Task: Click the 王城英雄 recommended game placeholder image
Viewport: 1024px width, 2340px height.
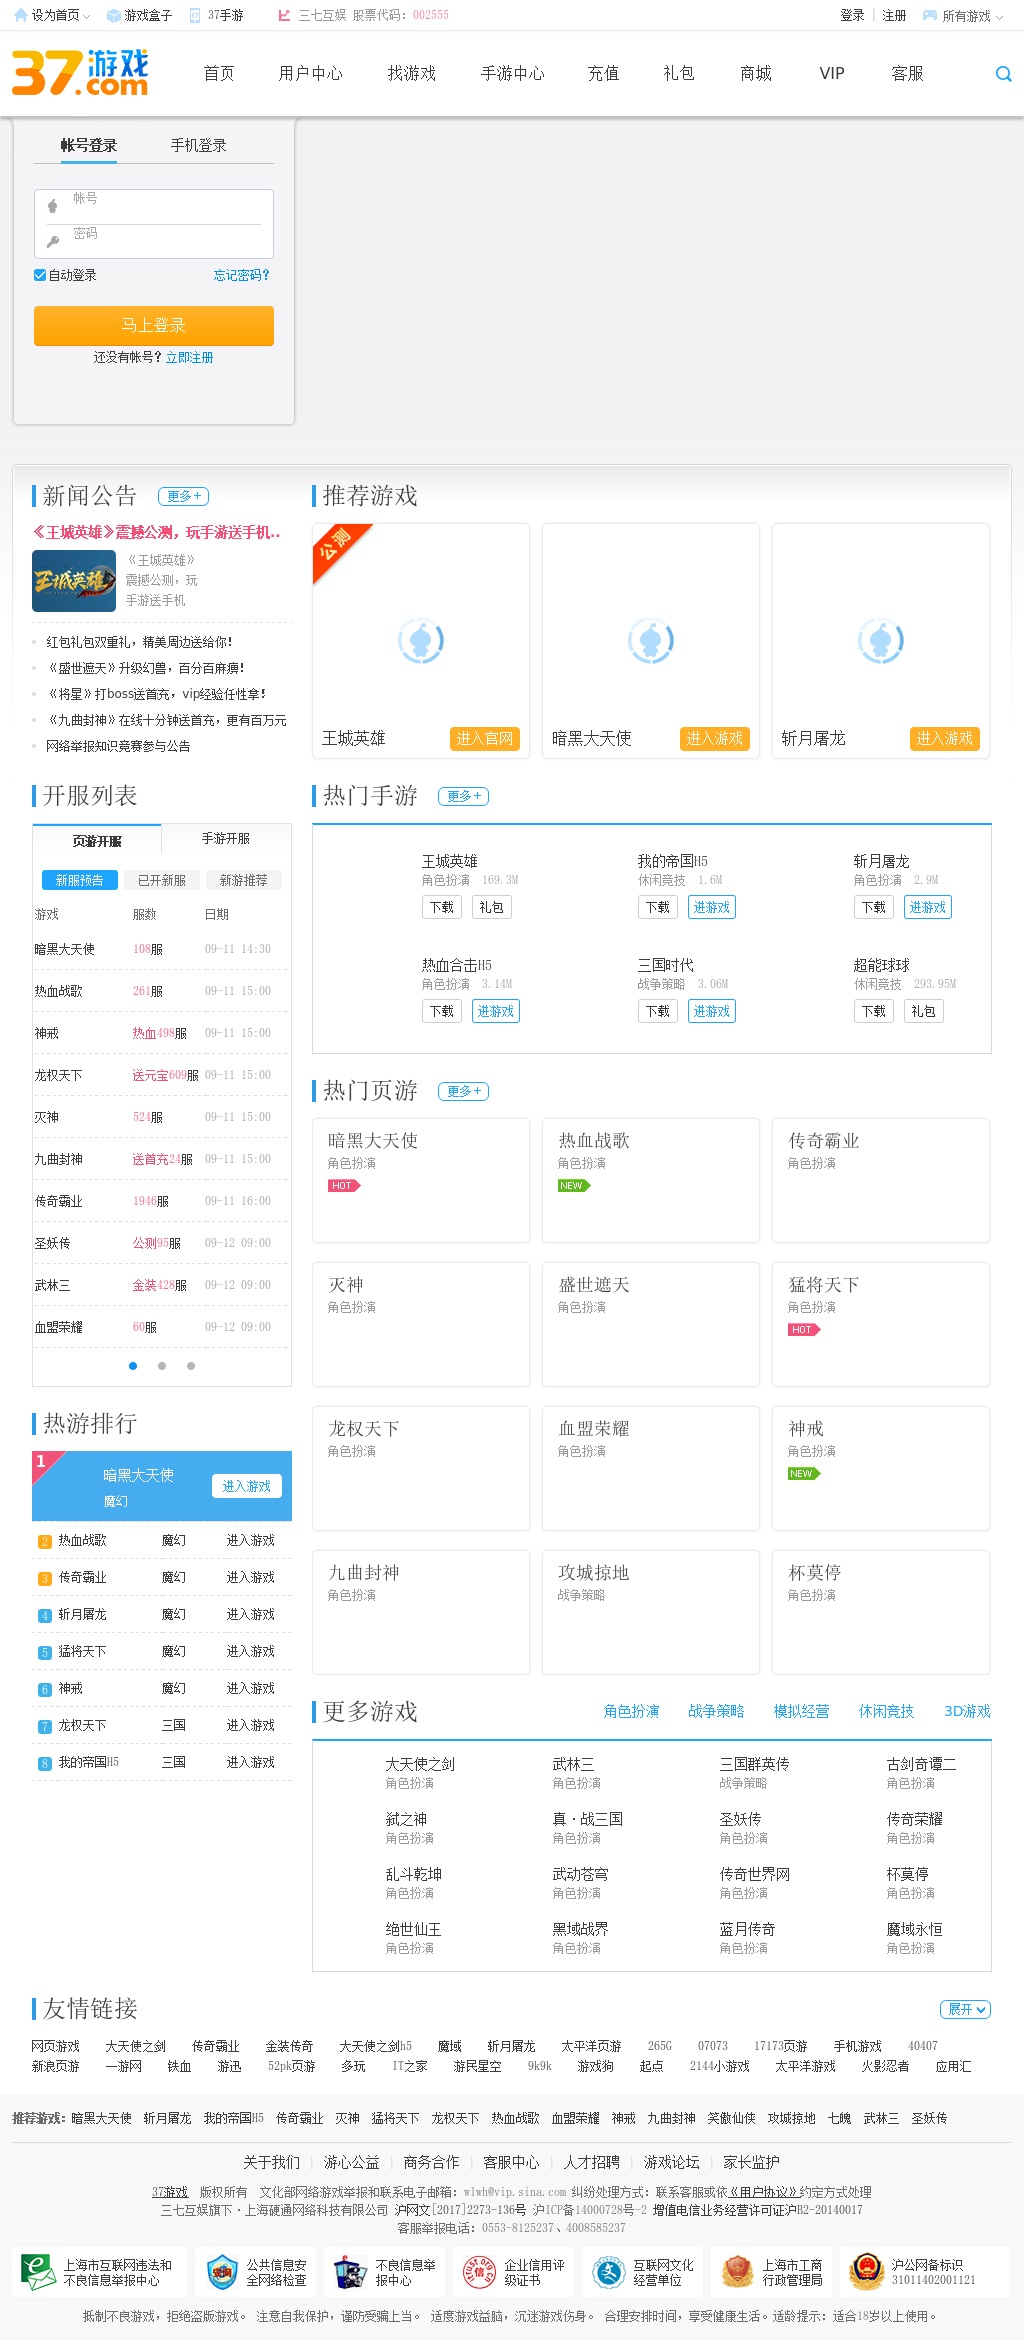Action: pyautogui.click(x=420, y=641)
